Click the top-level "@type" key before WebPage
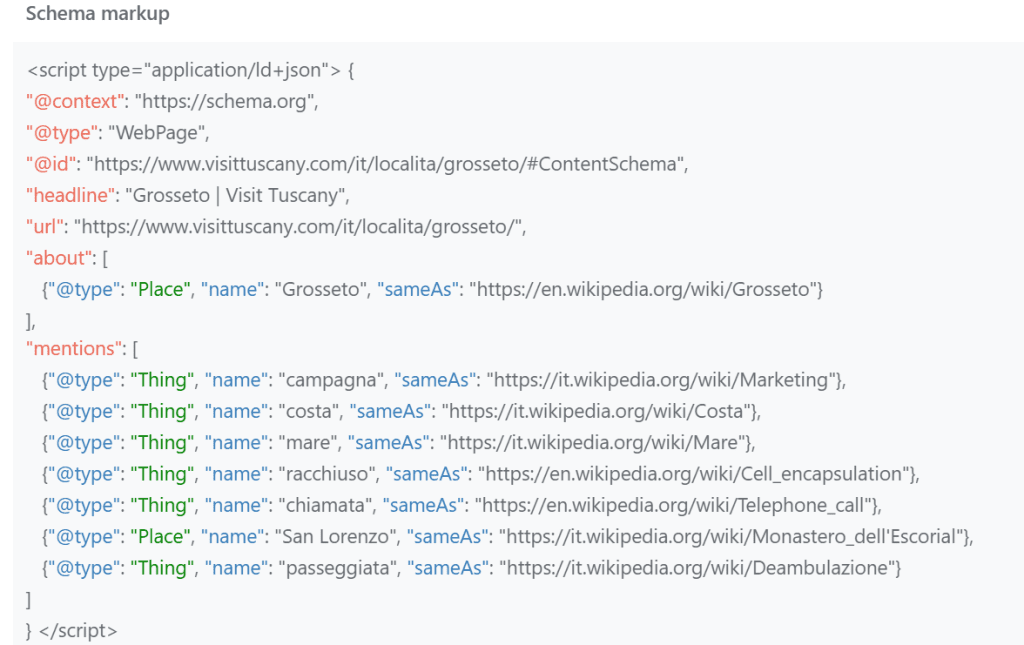 pyautogui.click(x=62, y=133)
